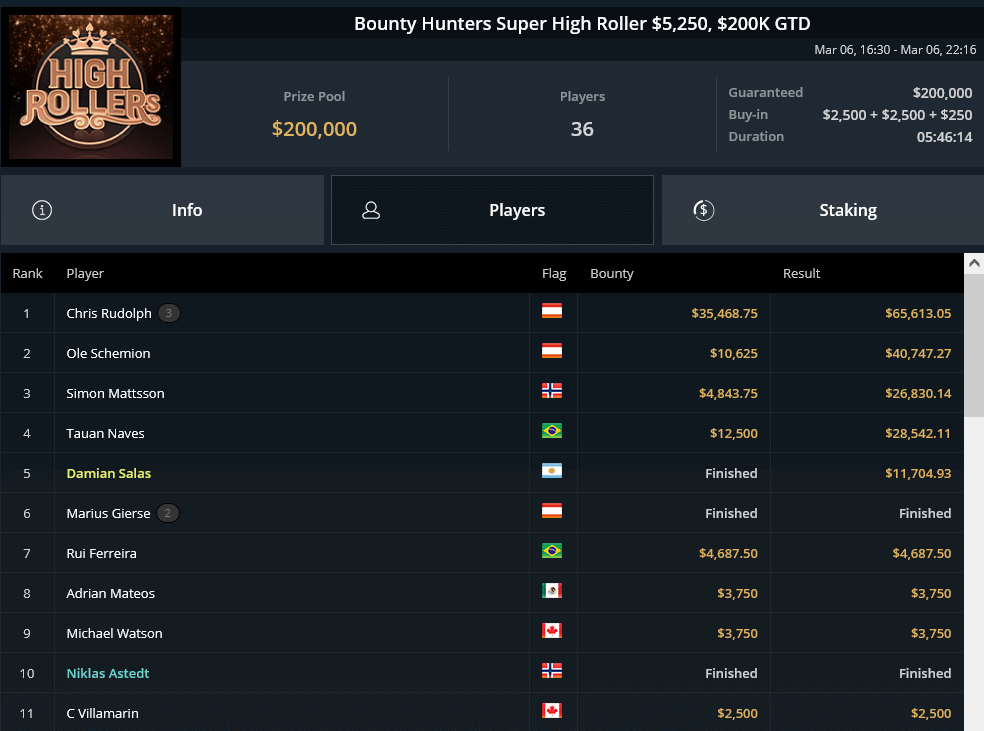Select player Damian Salas

coord(108,473)
